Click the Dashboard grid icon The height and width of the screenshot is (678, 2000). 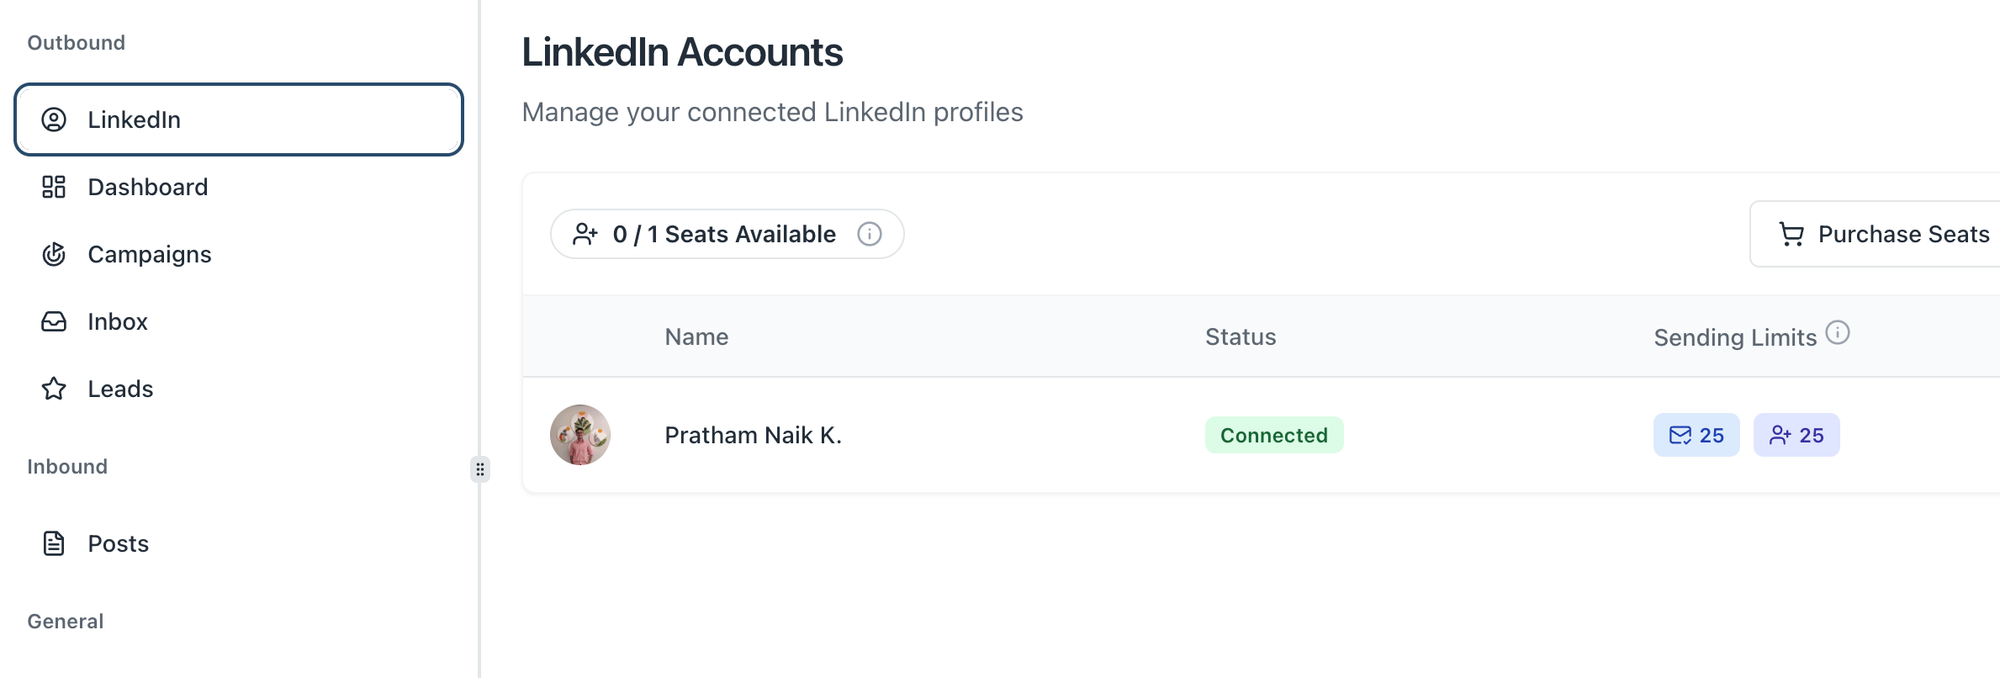pos(54,187)
